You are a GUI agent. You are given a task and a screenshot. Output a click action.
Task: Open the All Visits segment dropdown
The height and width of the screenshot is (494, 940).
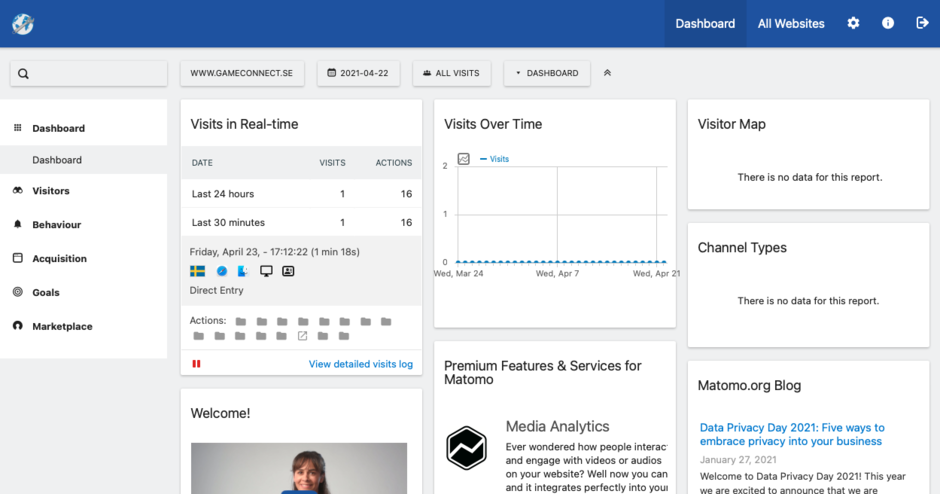point(451,73)
